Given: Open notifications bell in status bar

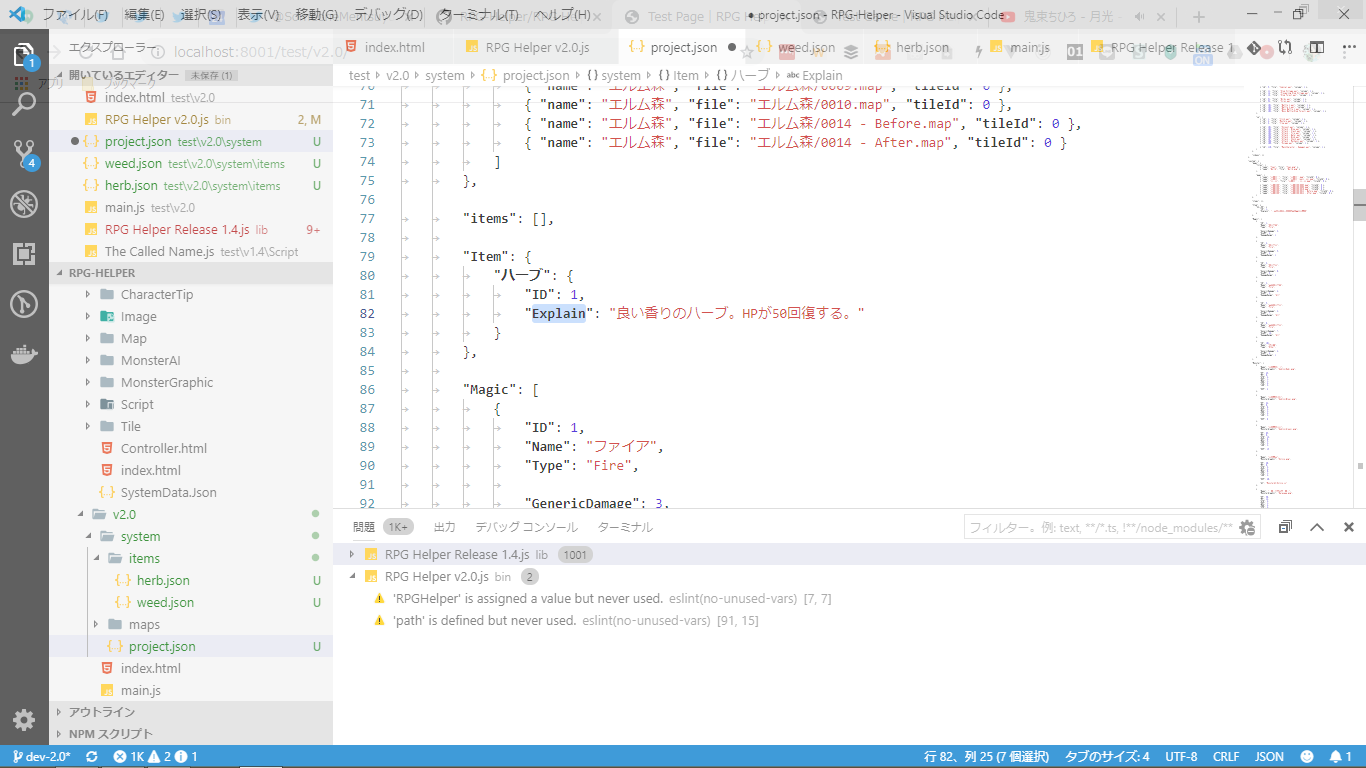Looking at the screenshot, I should click(1336, 757).
